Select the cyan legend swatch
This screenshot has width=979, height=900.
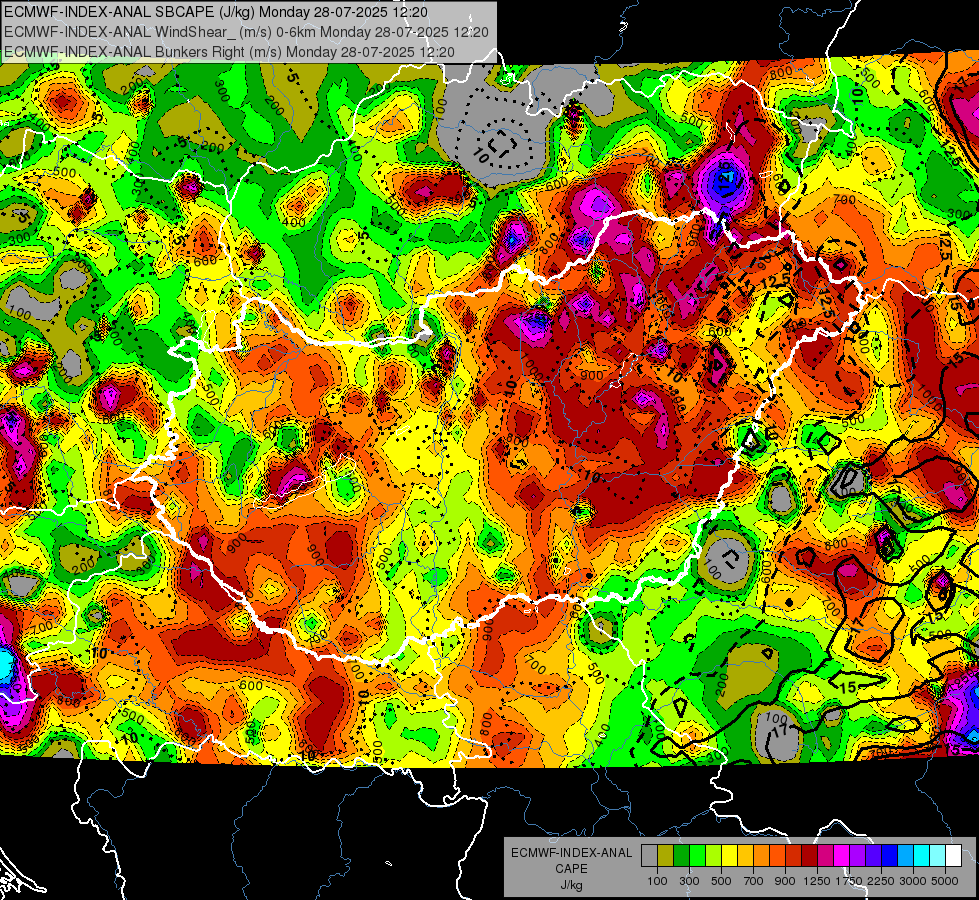[x=922, y=856]
